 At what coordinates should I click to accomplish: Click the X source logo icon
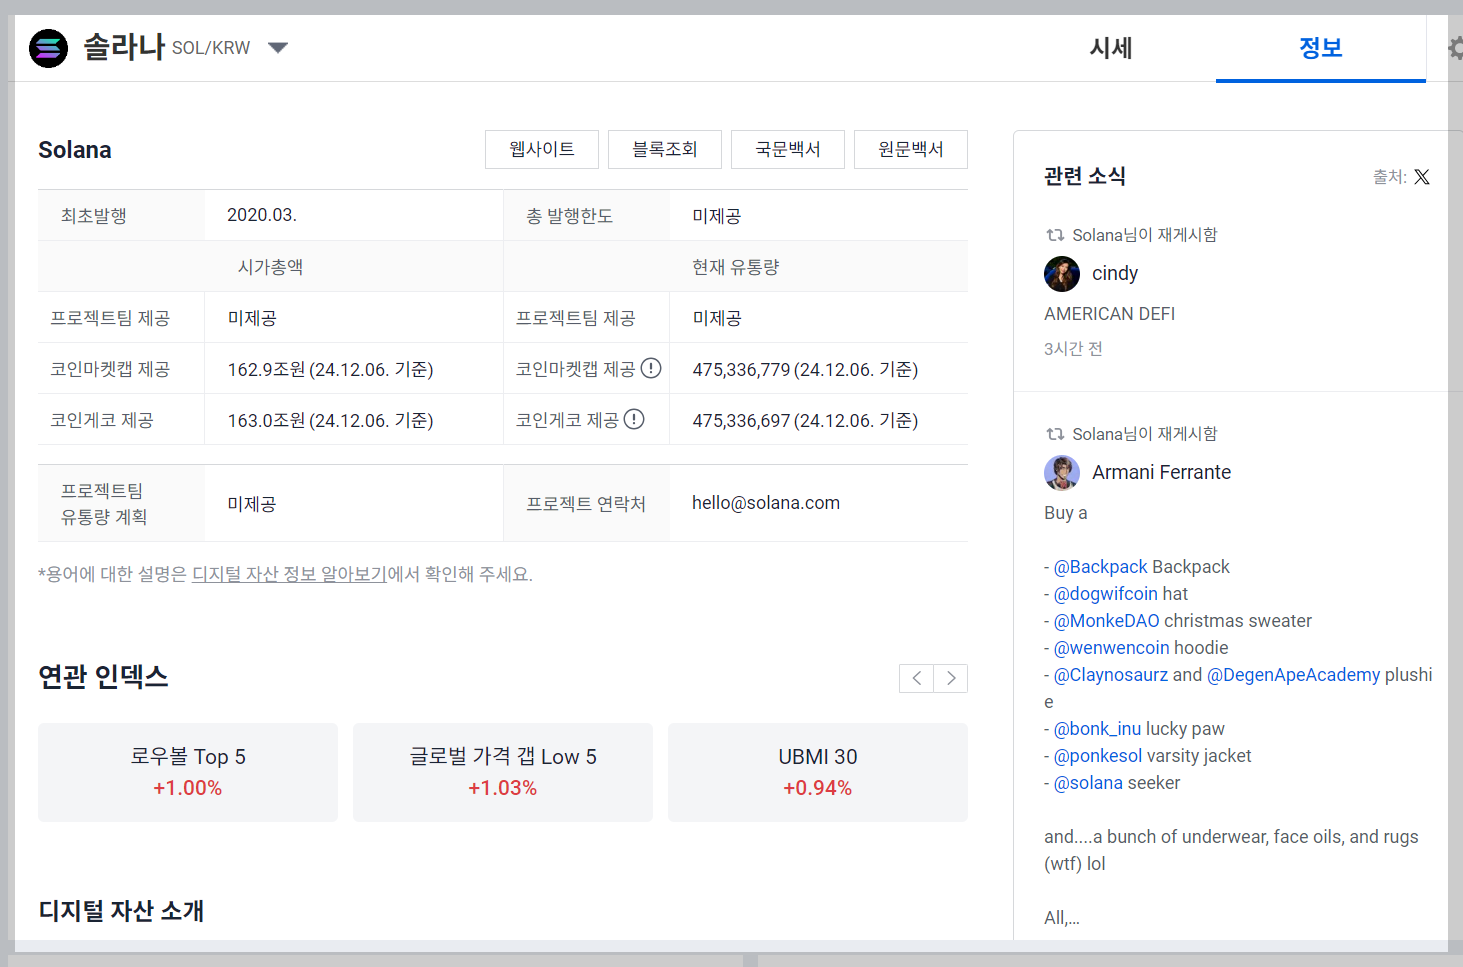tap(1422, 177)
